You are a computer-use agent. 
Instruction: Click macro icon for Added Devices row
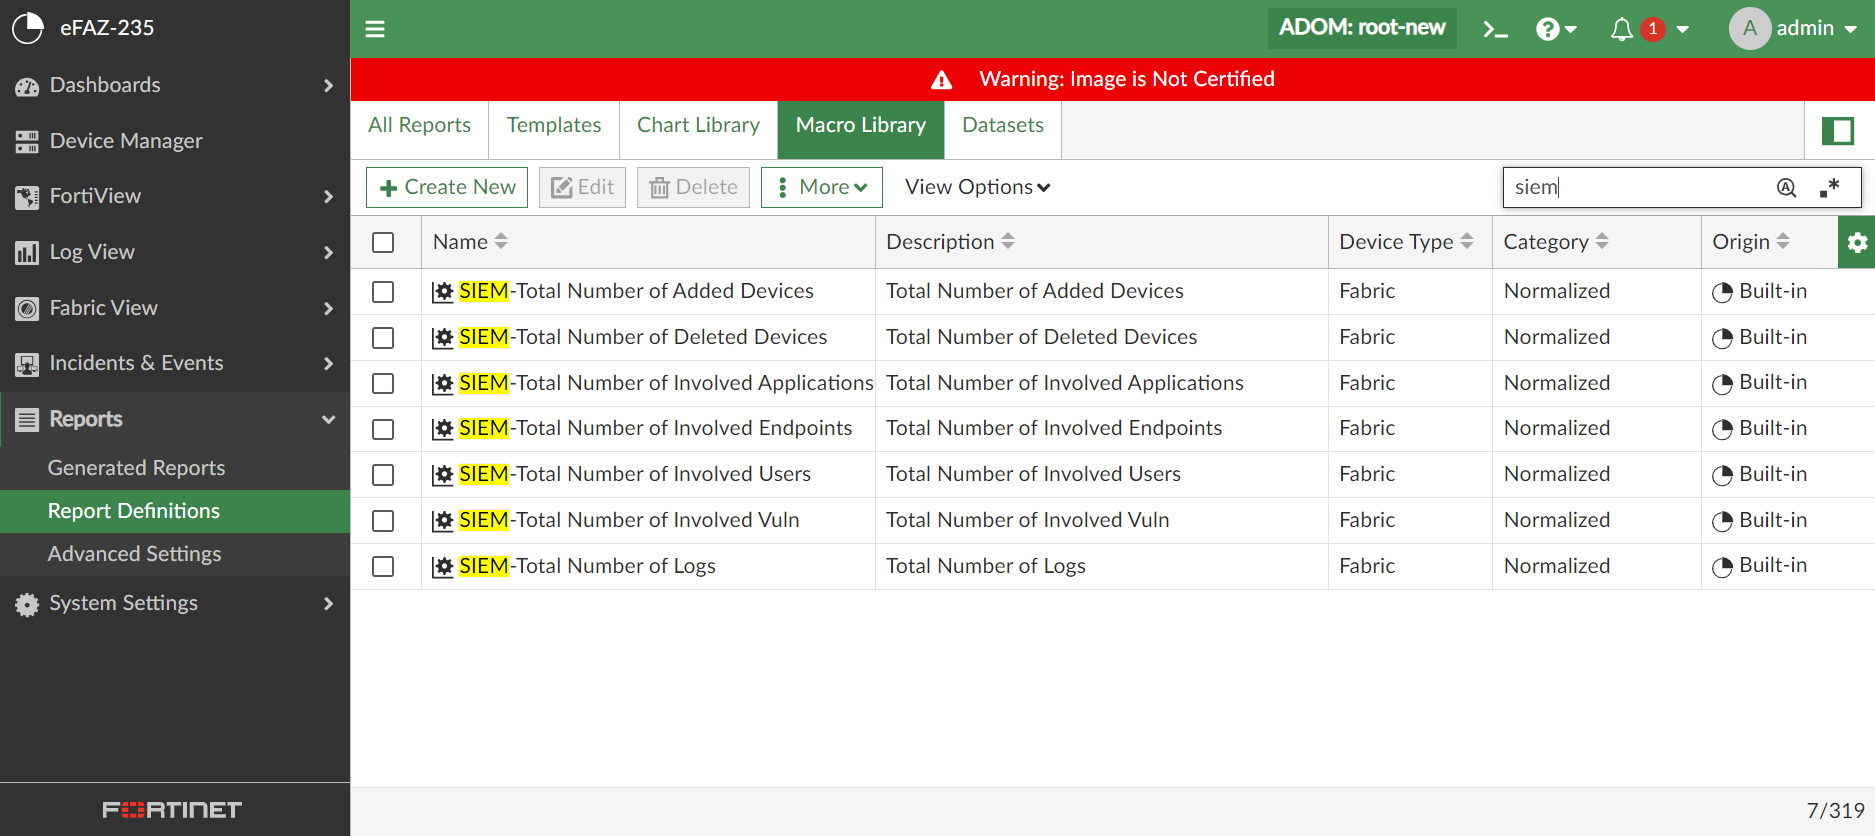click(442, 292)
